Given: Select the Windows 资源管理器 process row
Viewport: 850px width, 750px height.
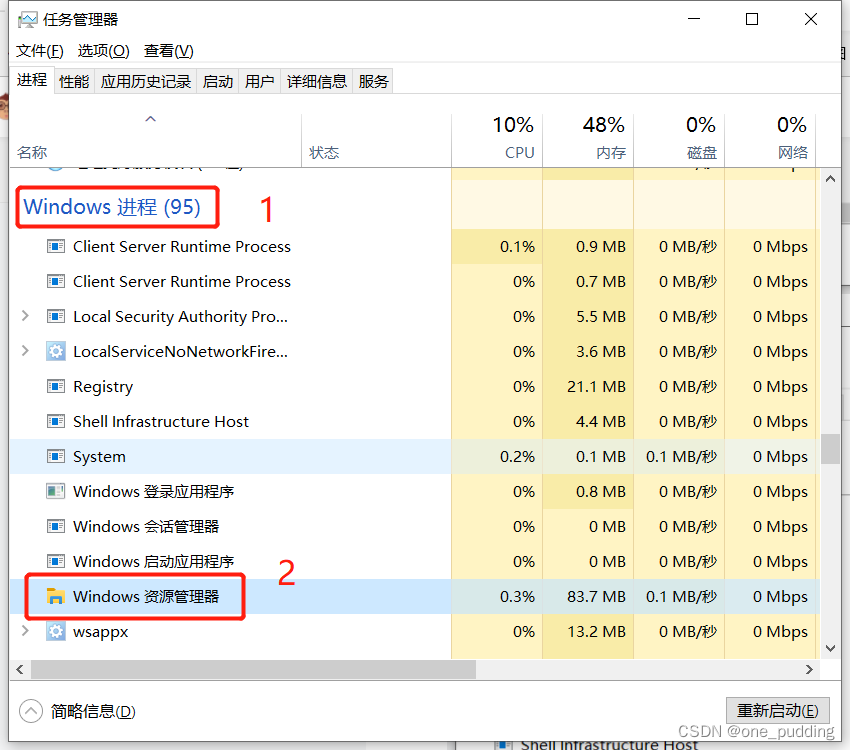Looking at the screenshot, I should coord(415,596).
